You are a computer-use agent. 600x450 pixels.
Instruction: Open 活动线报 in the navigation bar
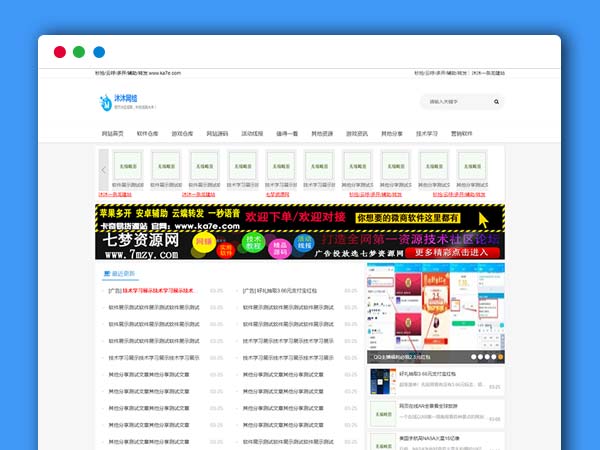click(252, 134)
